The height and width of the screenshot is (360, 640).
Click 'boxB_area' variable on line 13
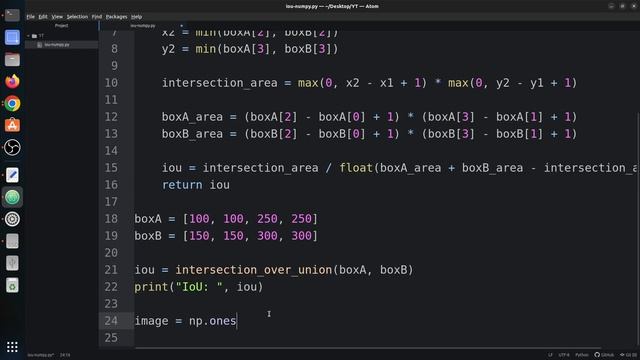(x=192, y=134)
